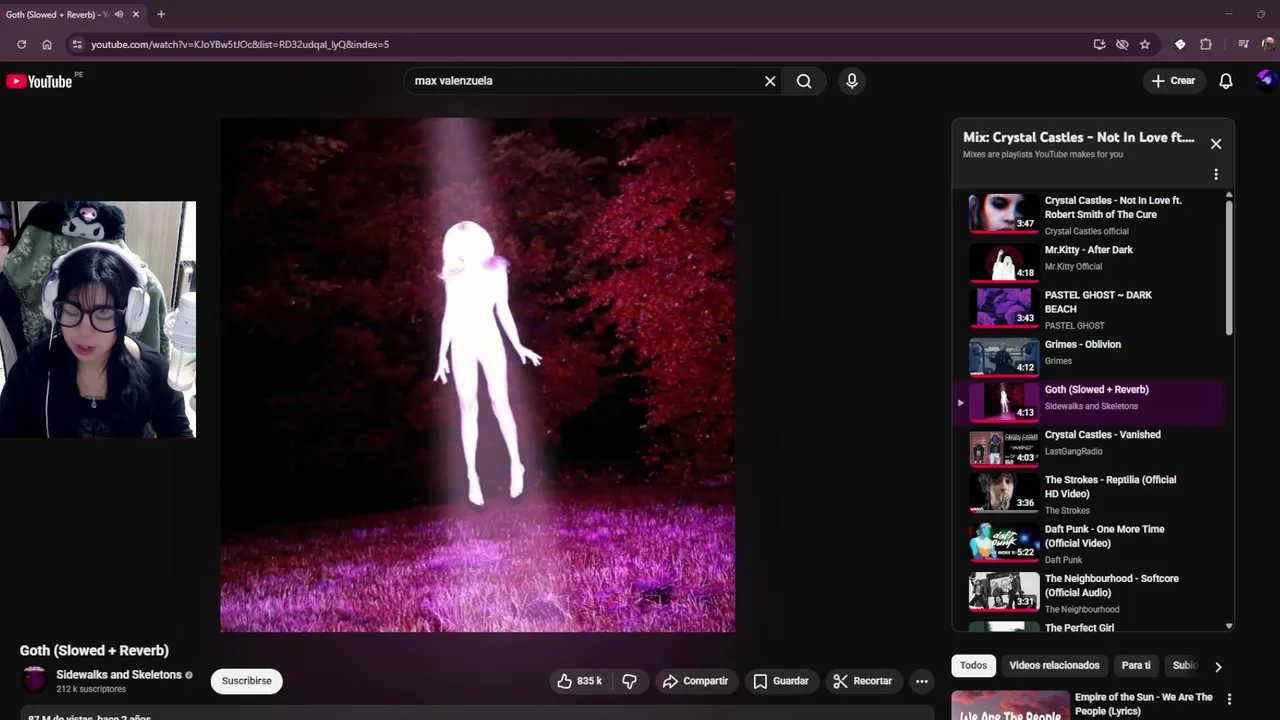Open the media control playlist icon
Image resolution: width=1280 pixels, height=720 pixels.
pos(1243,44)
